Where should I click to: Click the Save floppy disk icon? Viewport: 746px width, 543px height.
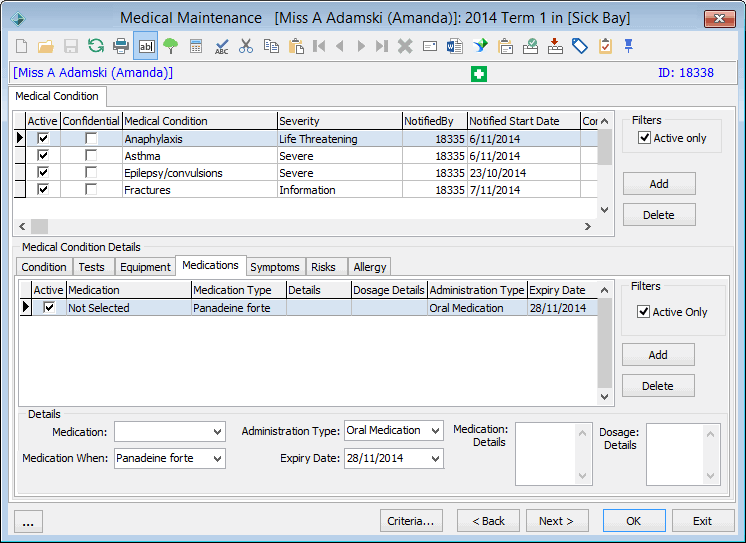pos(71,46)
